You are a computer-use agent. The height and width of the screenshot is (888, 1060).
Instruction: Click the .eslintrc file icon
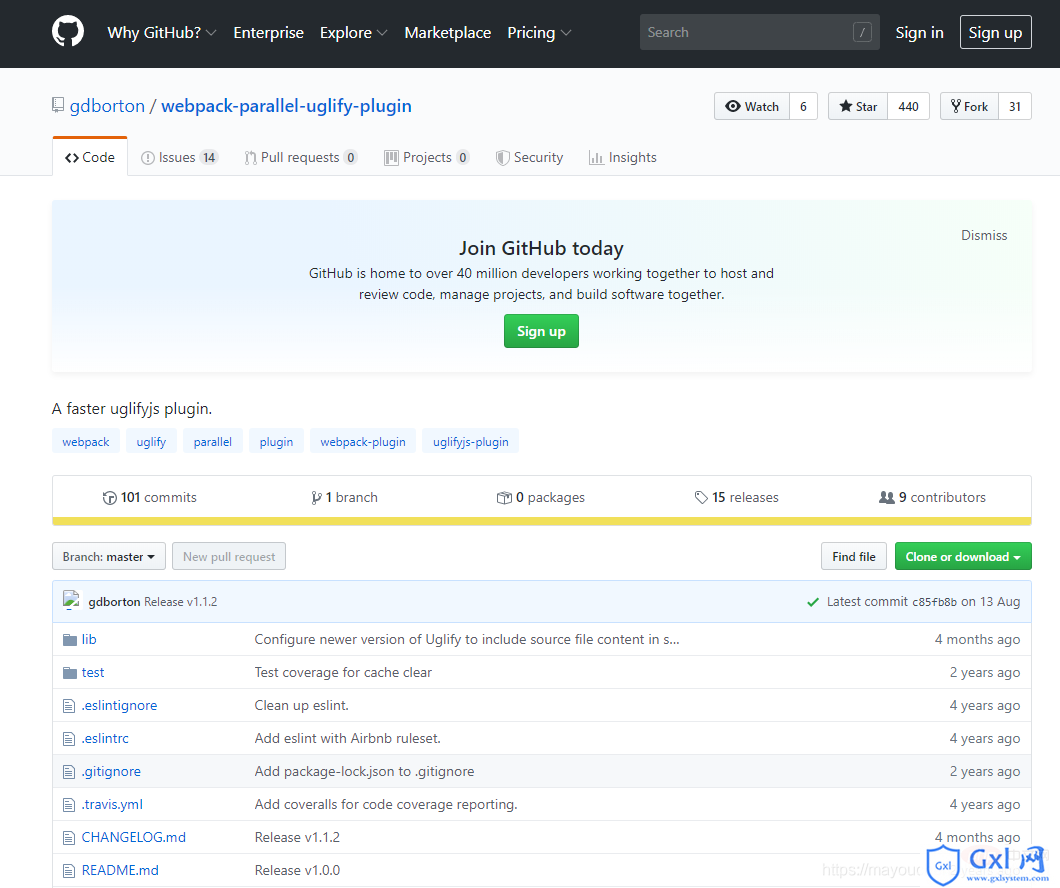tap(69, 739)
